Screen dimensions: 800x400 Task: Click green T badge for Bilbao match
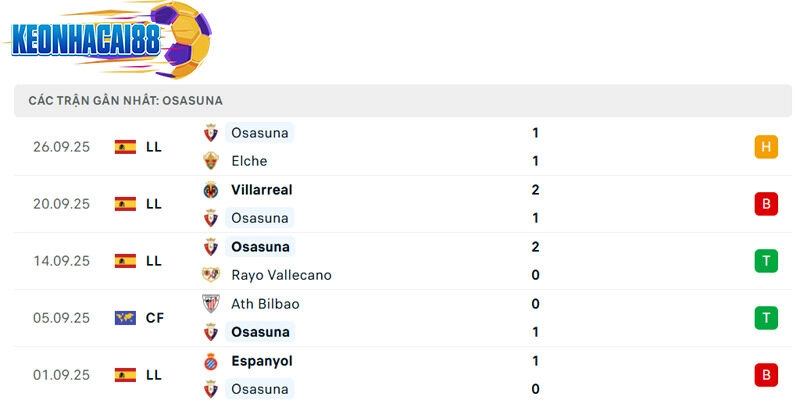click(x=766, y=318)
